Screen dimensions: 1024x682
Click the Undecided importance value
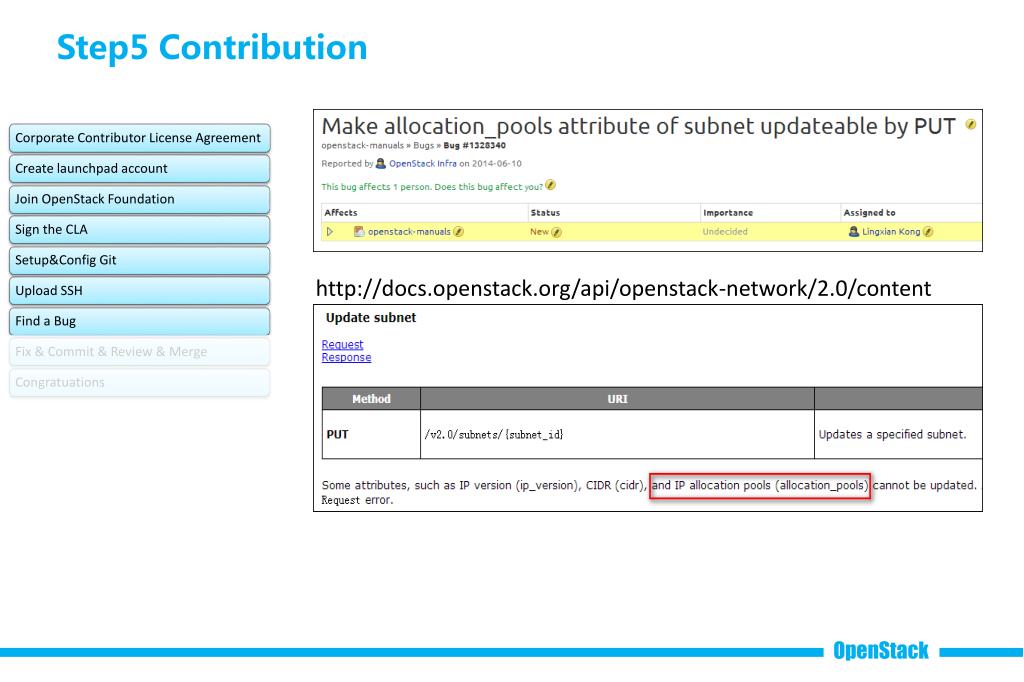click(x=725, y=231)
